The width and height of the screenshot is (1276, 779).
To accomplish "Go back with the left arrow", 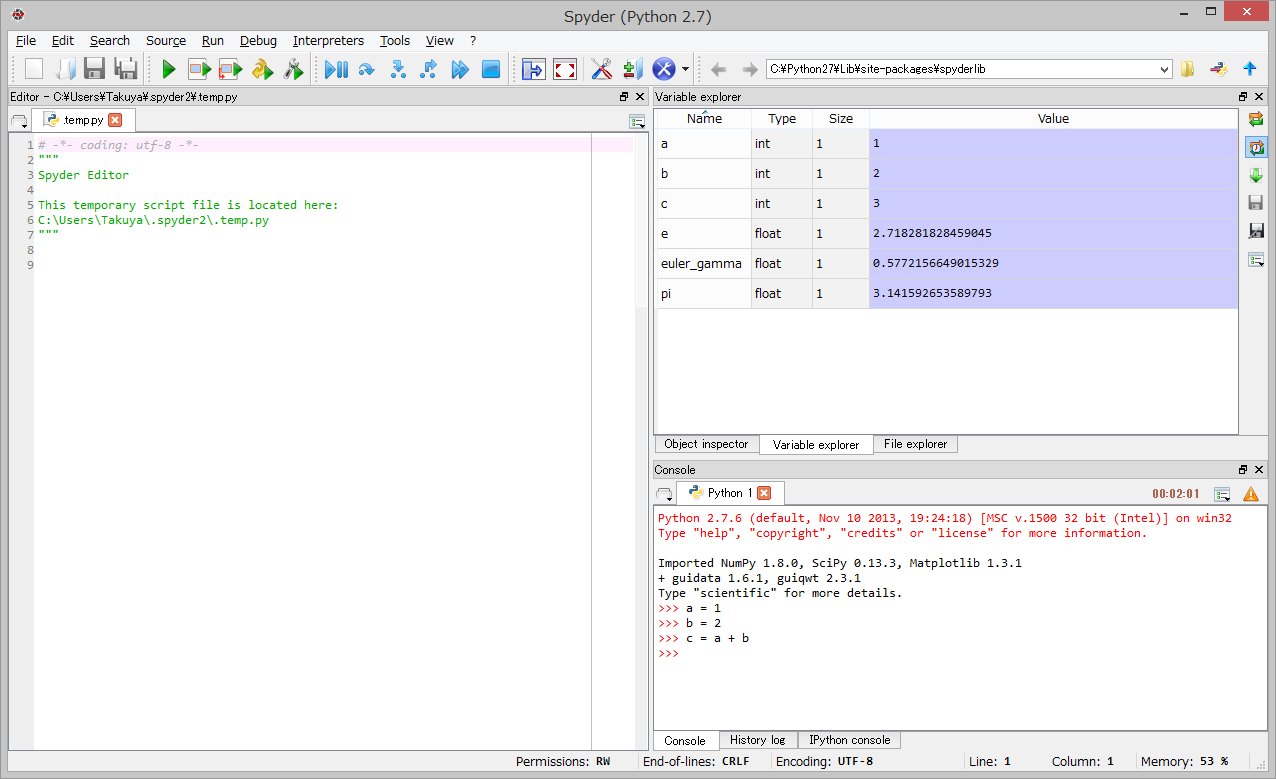I will (x=718, y=69).
